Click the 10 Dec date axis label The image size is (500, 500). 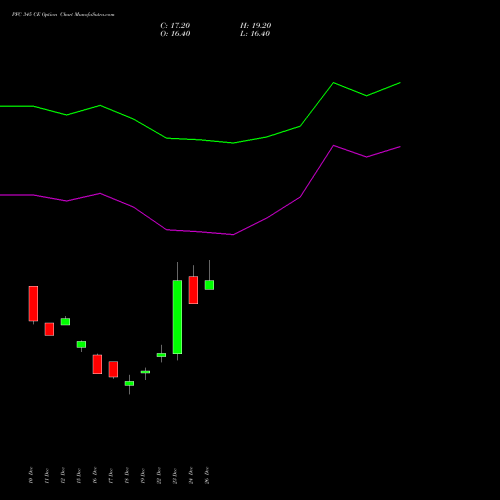coord(31,475)
